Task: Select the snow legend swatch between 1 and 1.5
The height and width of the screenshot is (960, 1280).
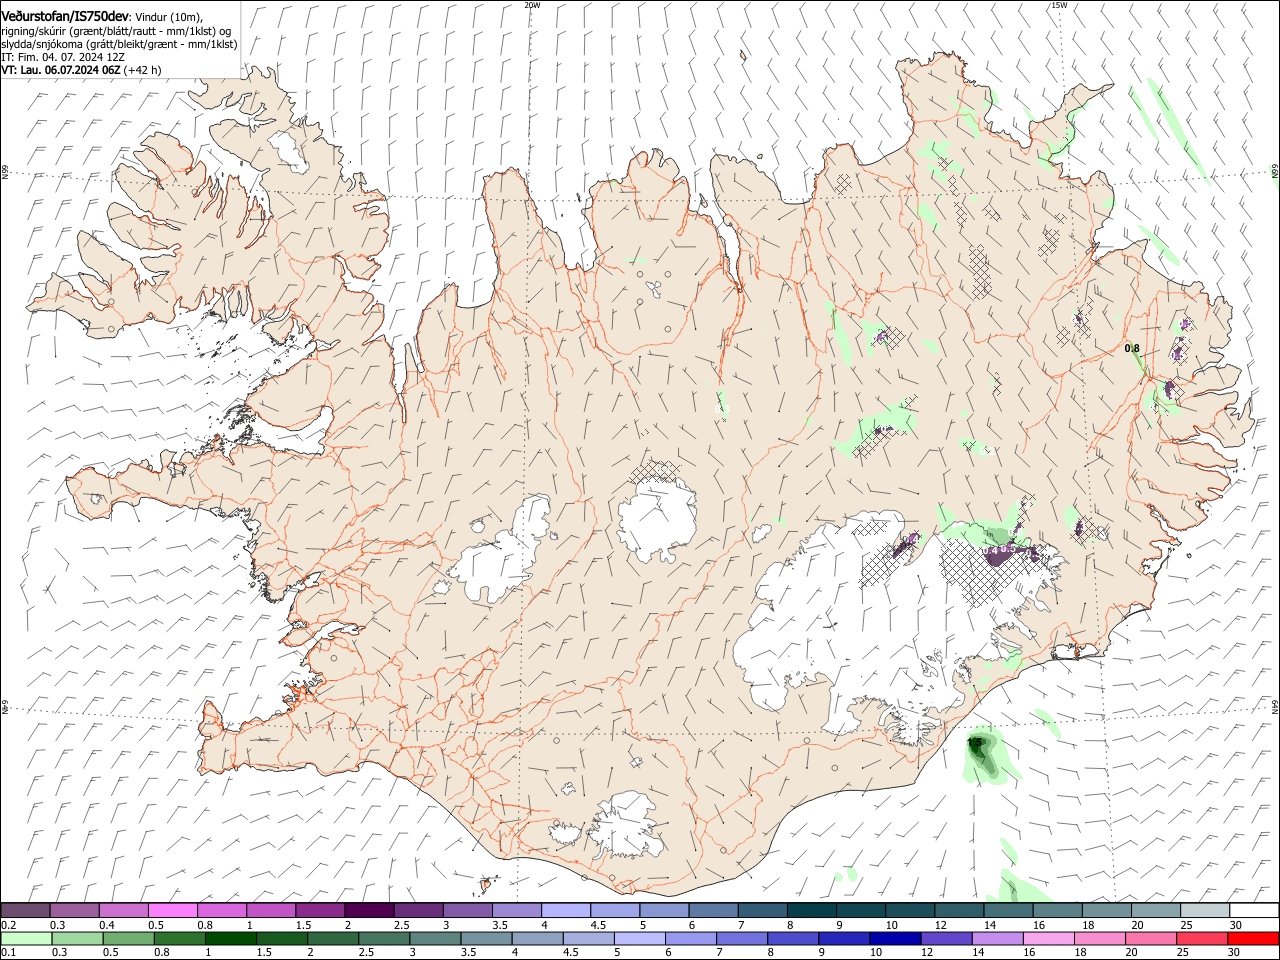Action: point(271,910)
